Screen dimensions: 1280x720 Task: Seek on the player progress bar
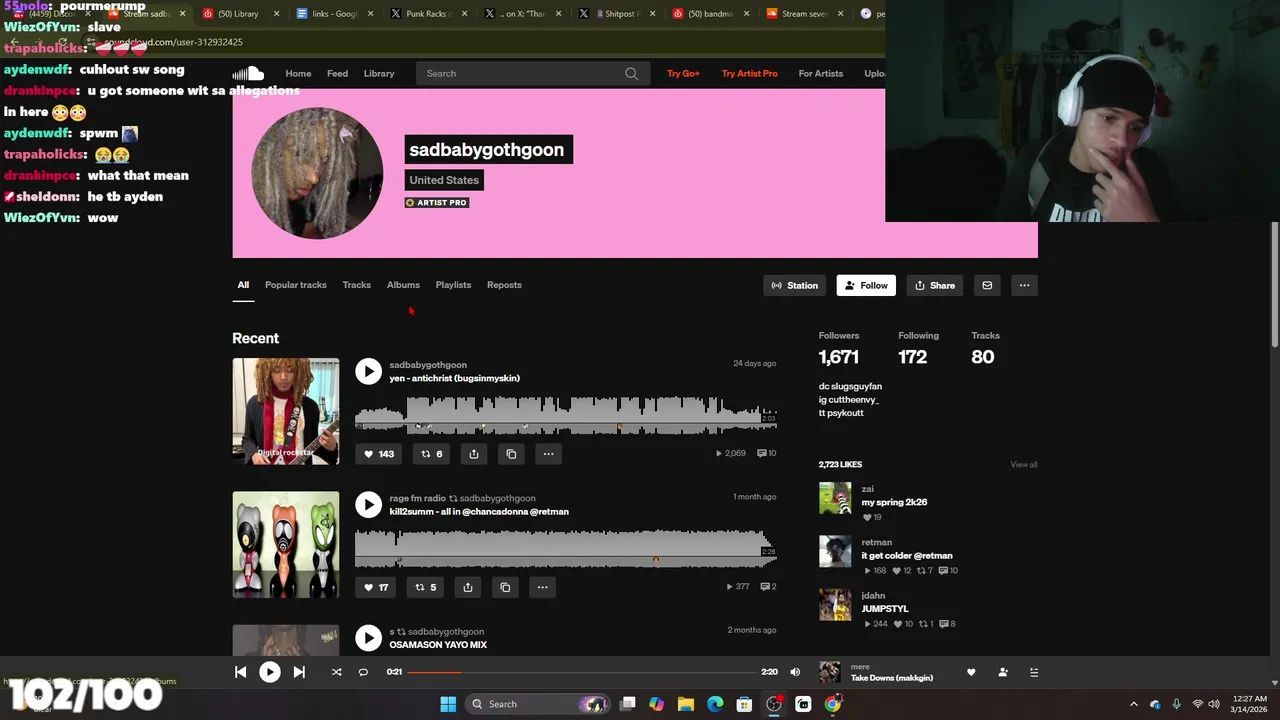(x=581, y=672)
